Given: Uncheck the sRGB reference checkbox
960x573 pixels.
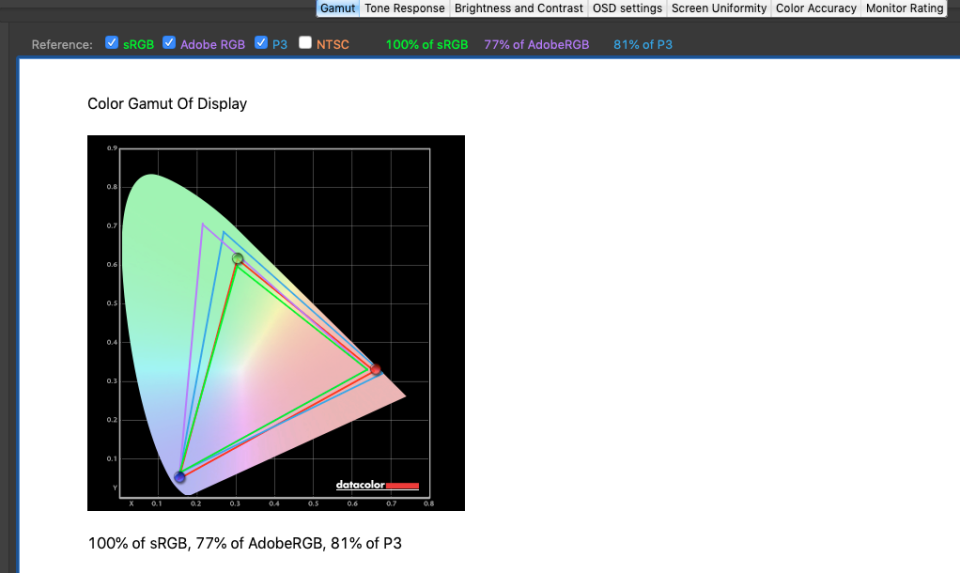Looking at the screenshot, I should coord(111,42).
